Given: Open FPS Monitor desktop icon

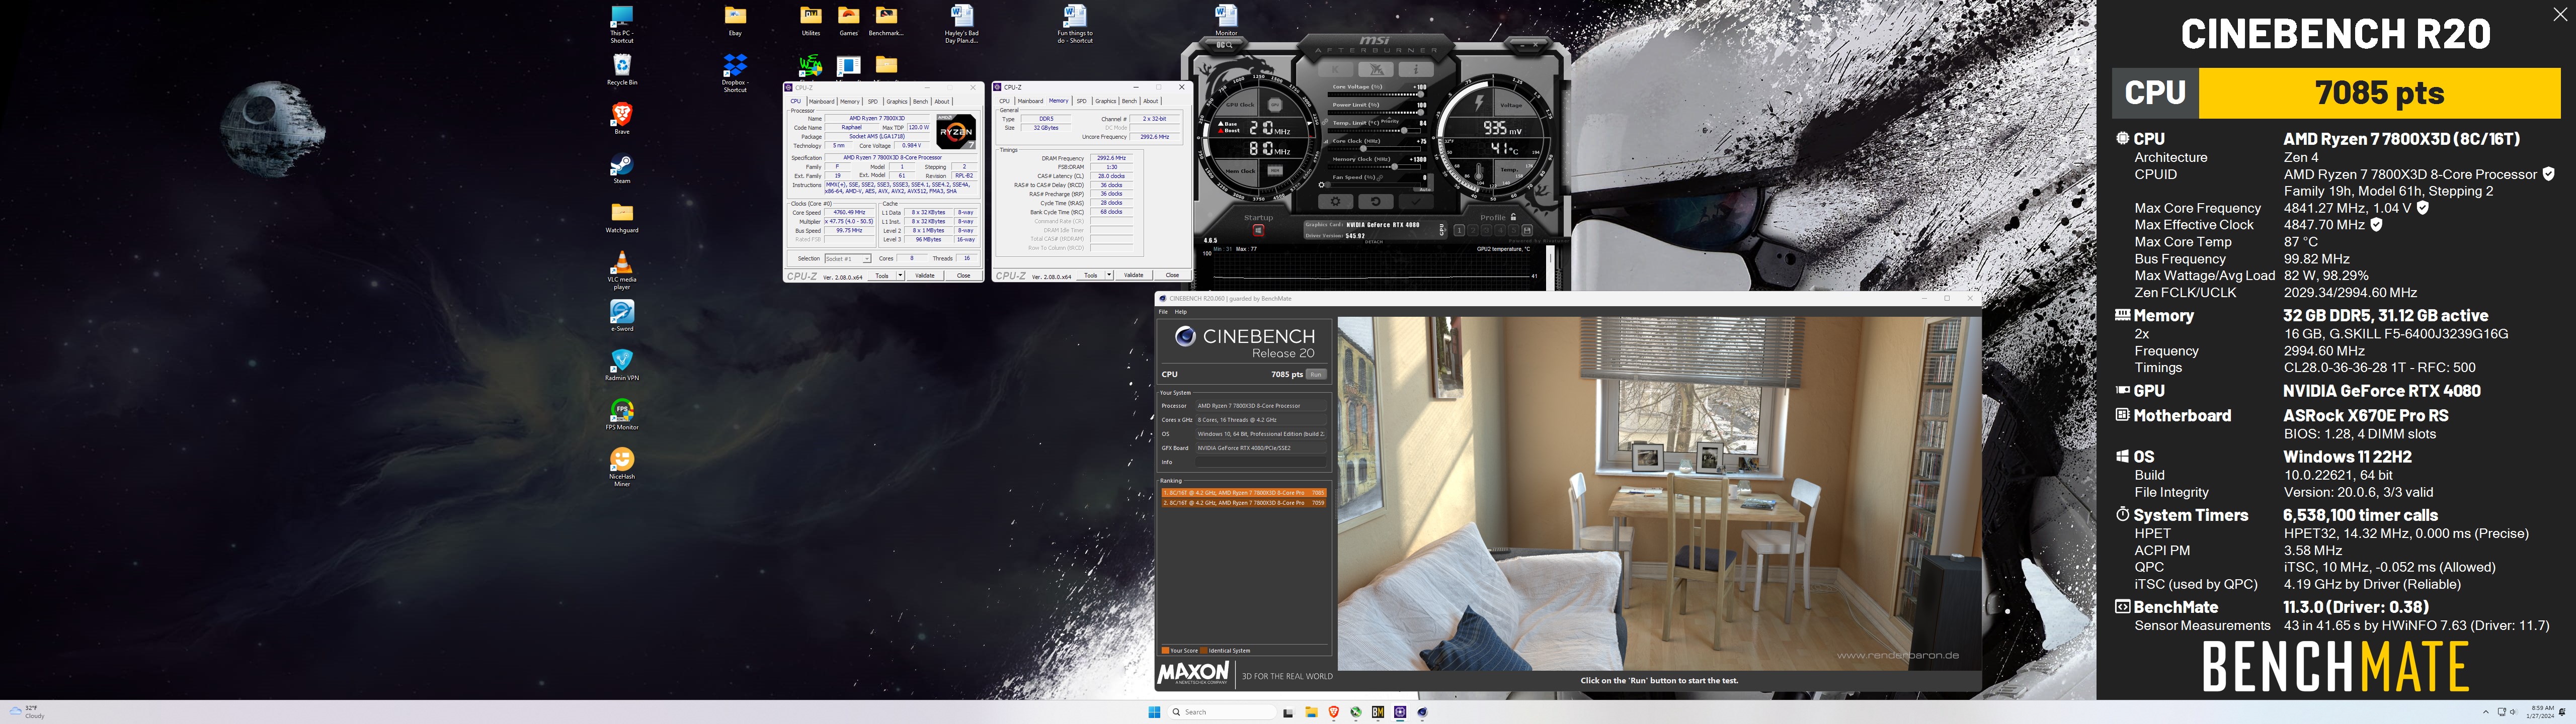Looking at the screenshot, I should (622, 414).
